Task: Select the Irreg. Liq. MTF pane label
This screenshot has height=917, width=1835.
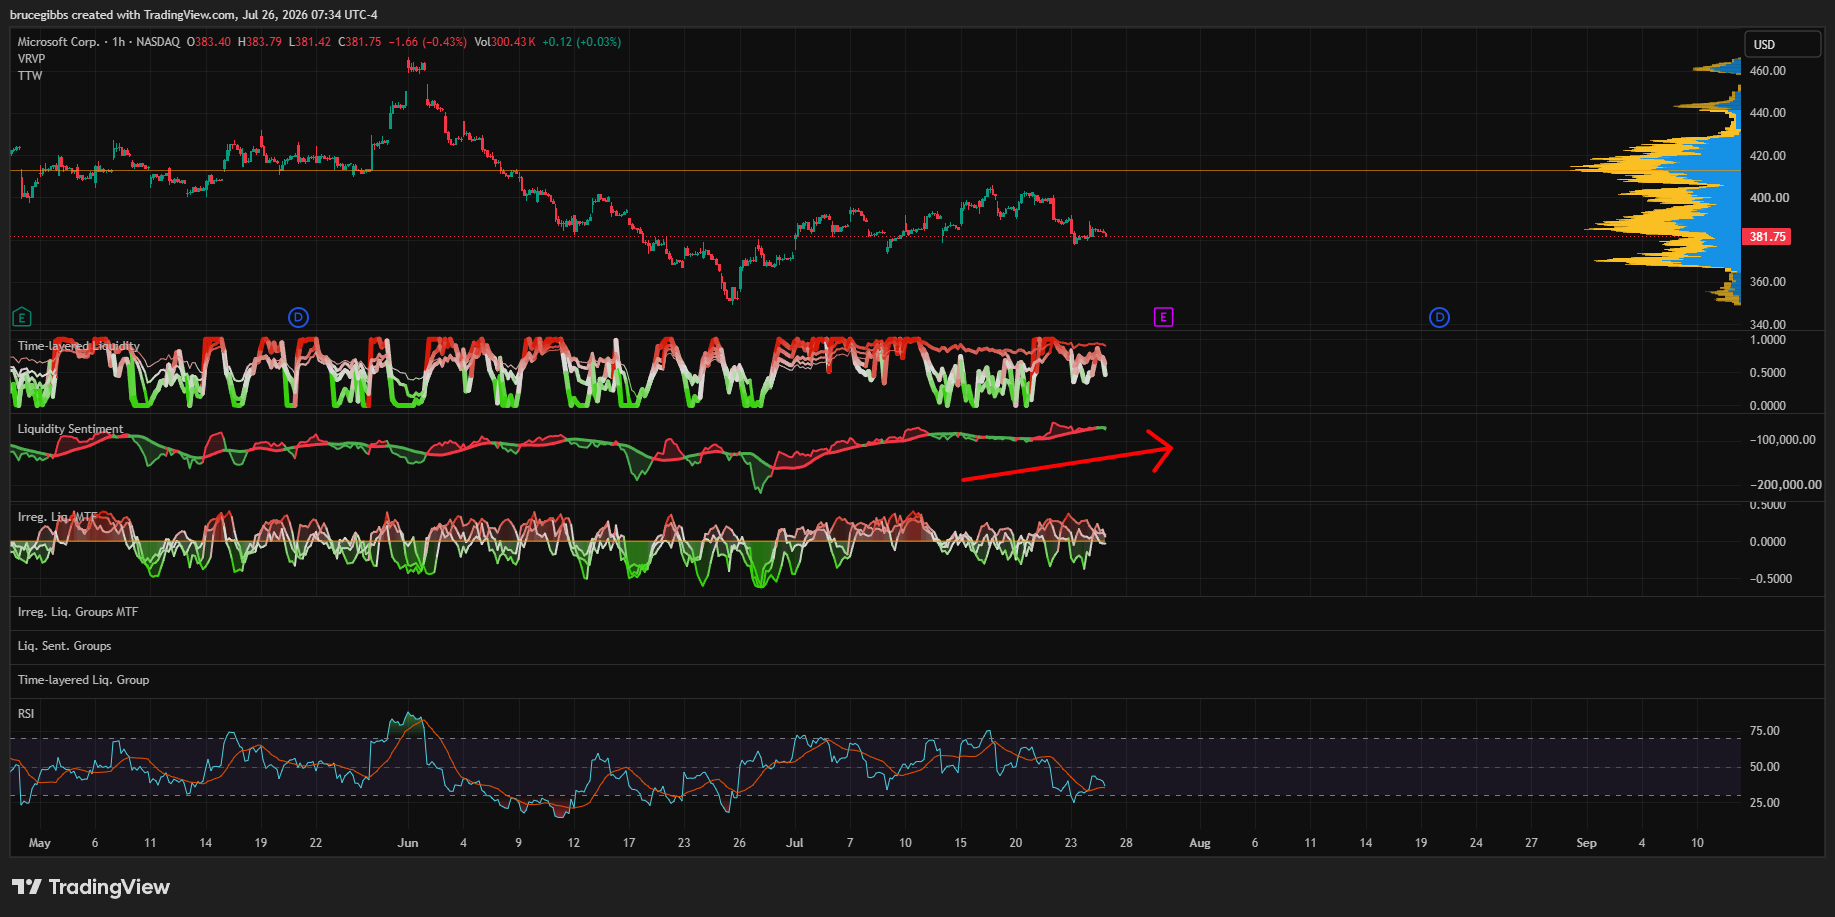Action: coord(58,517)
